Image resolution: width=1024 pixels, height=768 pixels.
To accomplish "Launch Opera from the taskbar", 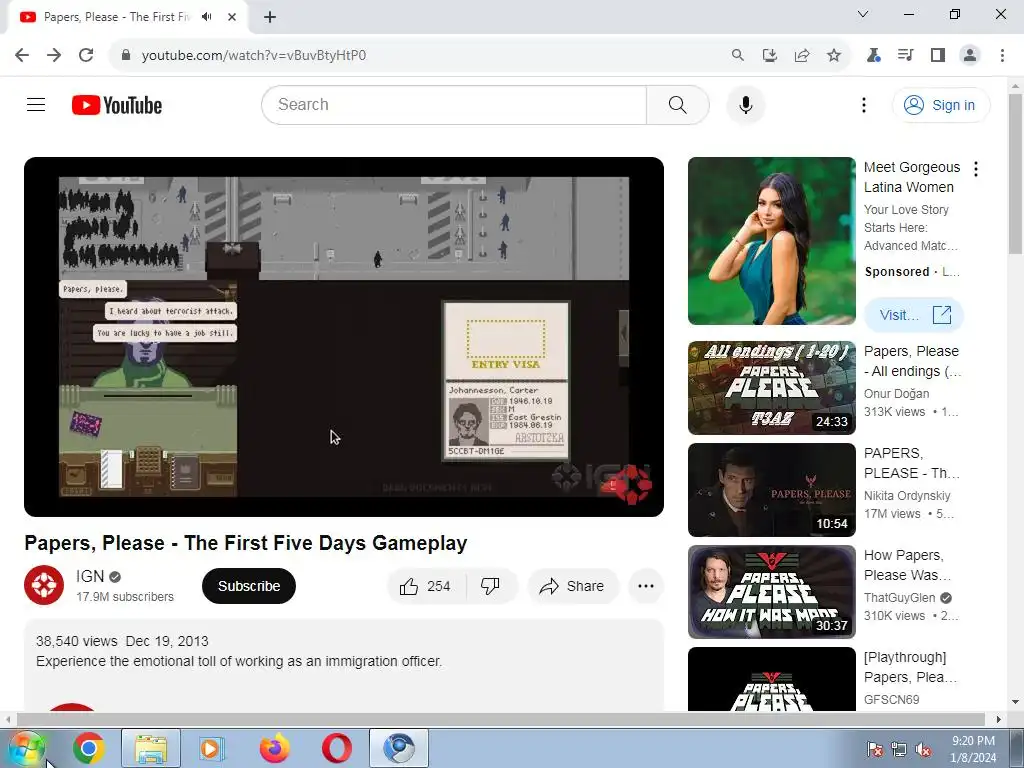I will tap(336, 748).
